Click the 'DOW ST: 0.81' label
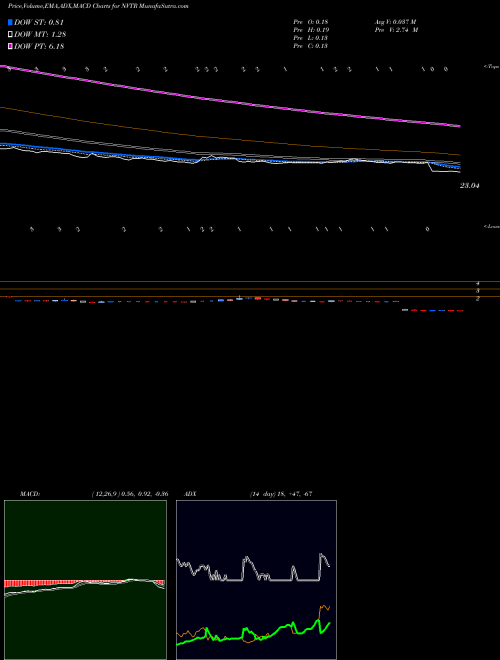This screenshot has width=500, height=660. (x=39, y=22)
